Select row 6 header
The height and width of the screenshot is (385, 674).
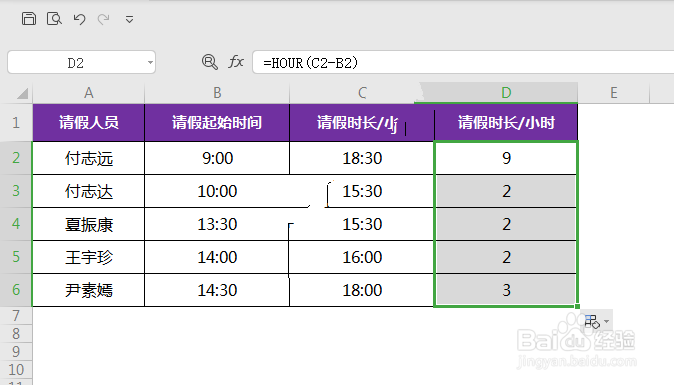click(x=16, y=290)
